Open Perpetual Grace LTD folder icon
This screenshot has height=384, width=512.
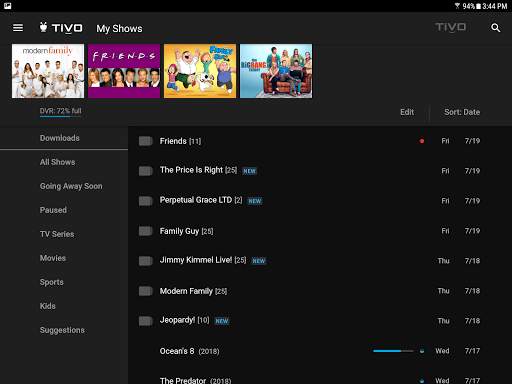pos(146,201)
